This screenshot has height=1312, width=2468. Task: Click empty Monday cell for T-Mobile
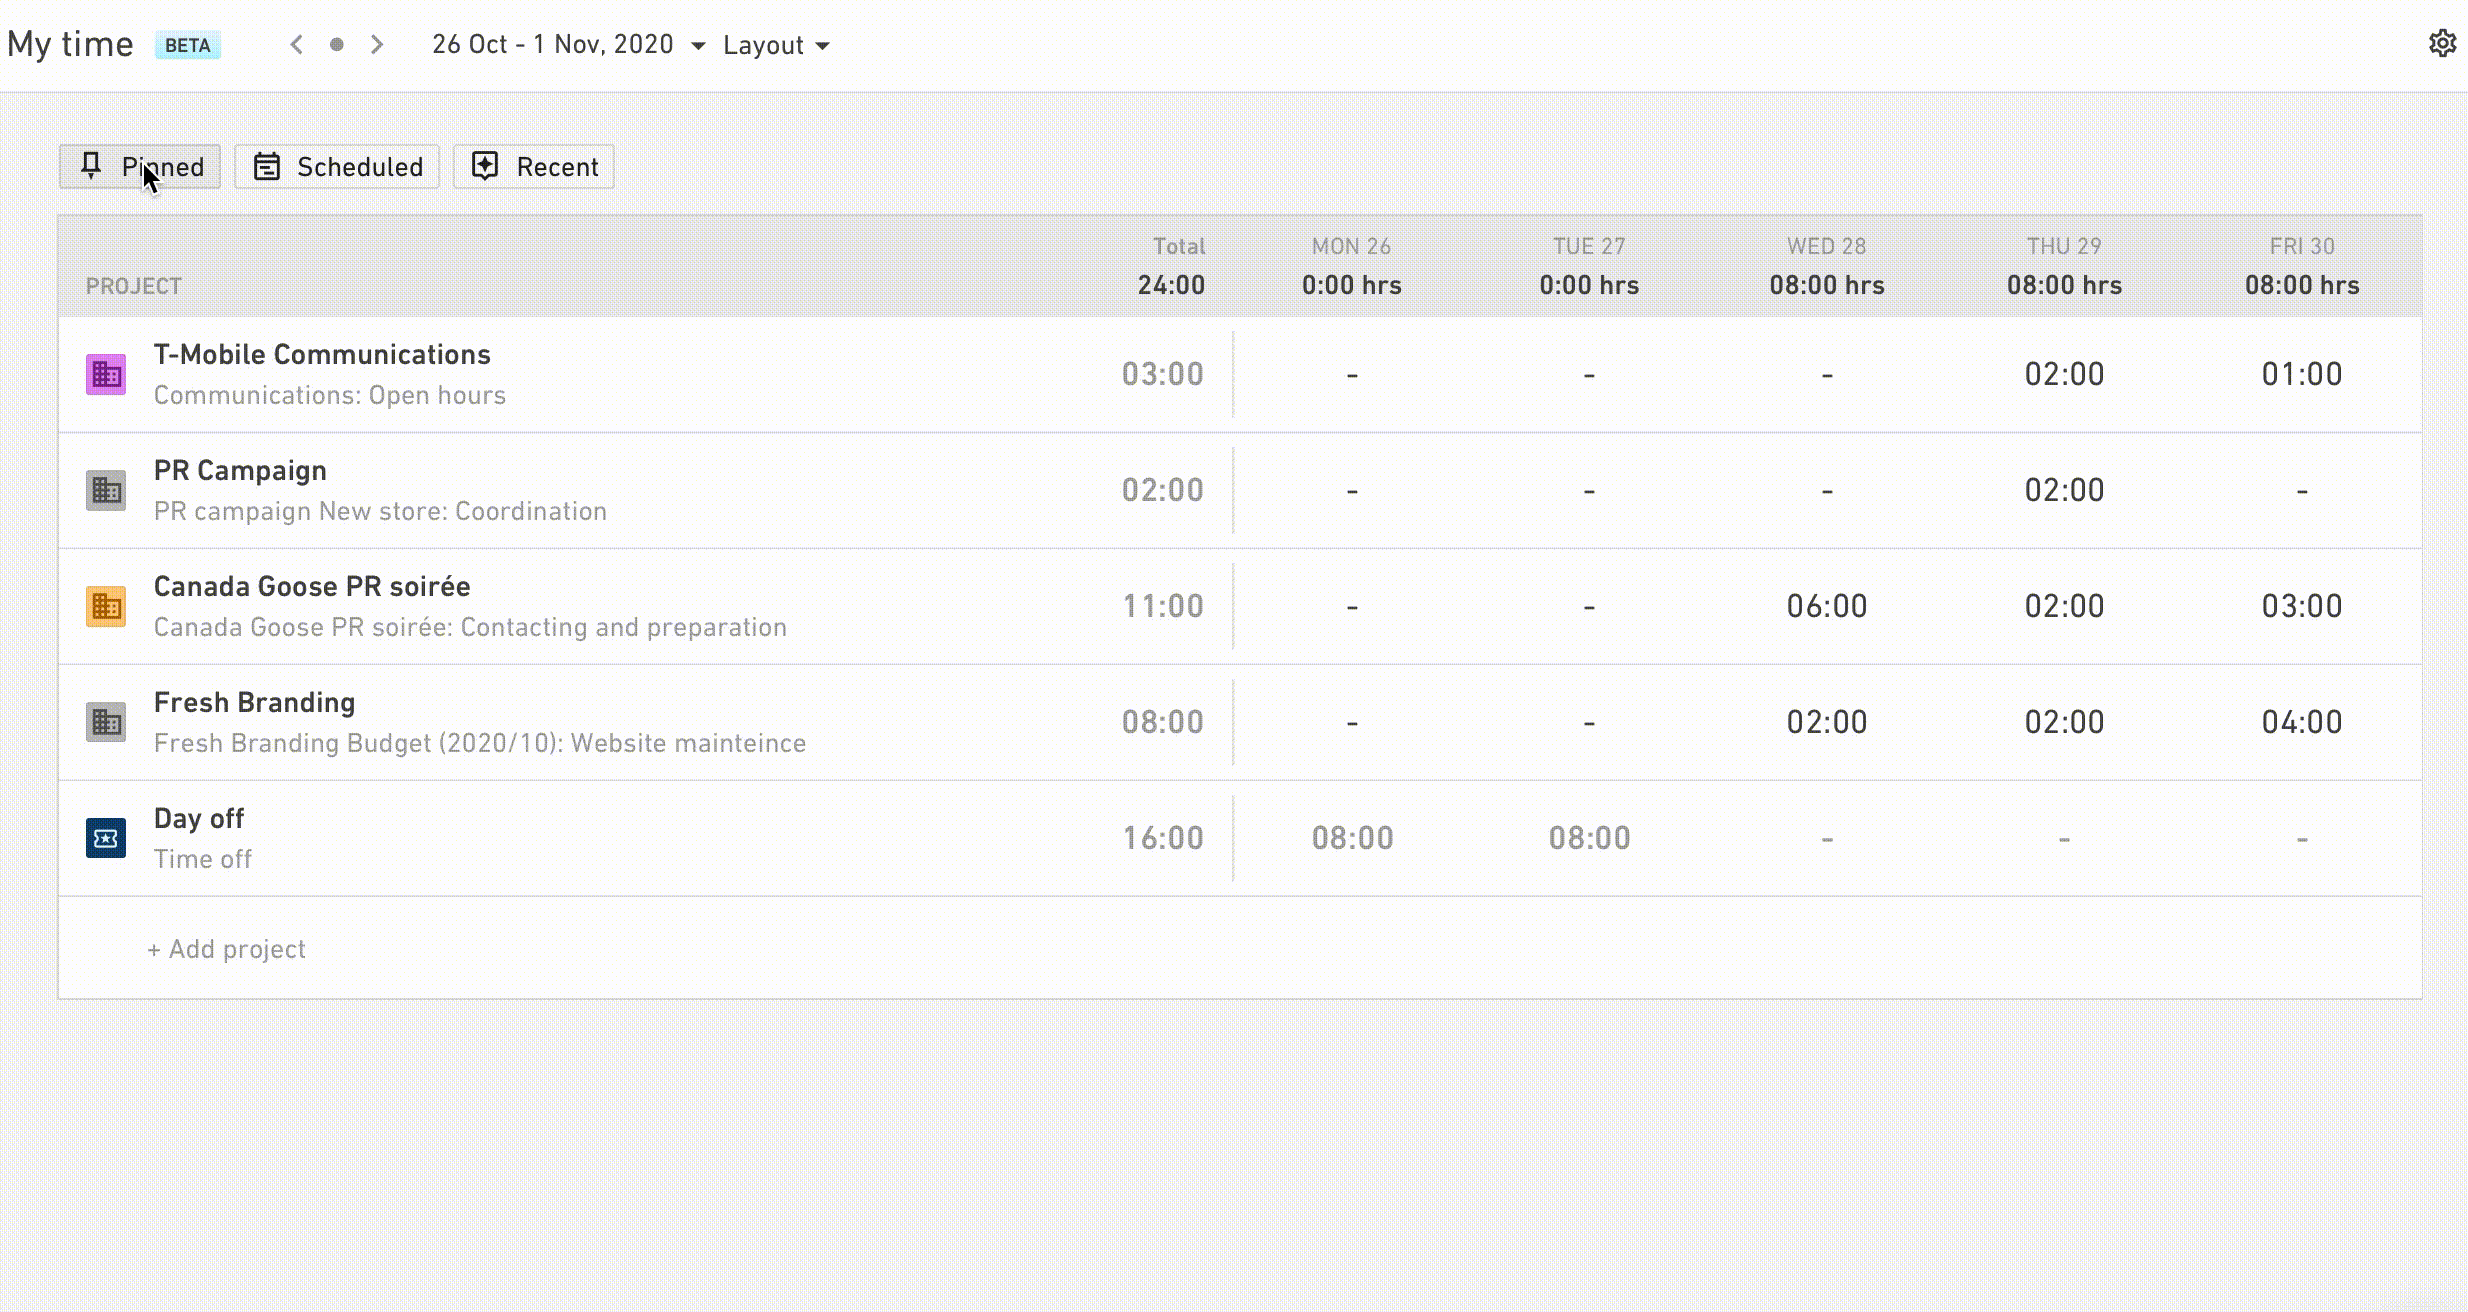point(1352,375)
